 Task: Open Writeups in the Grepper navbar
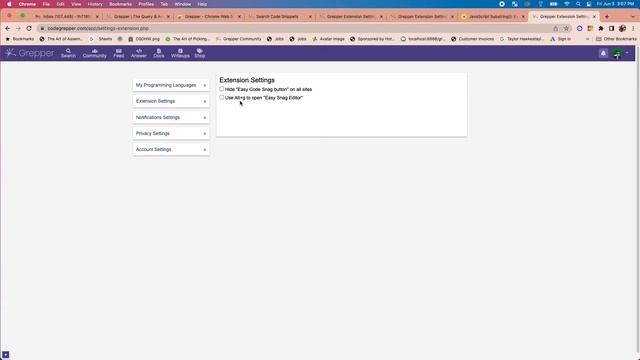point(180,53)
